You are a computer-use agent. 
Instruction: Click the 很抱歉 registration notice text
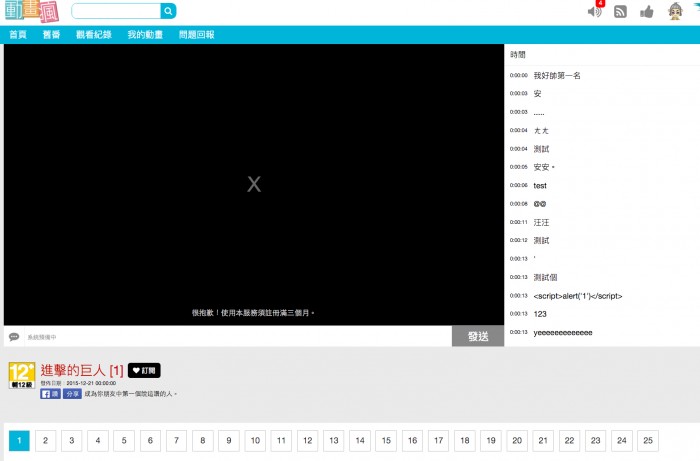point(253,313)
